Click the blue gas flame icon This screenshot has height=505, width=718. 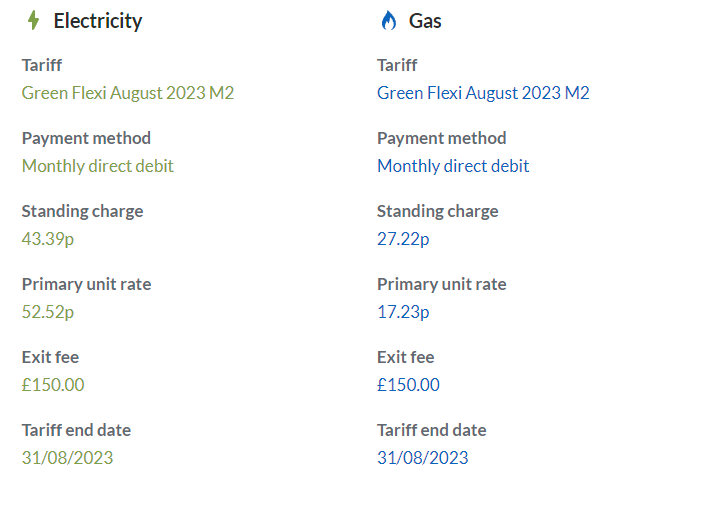[x=389, y=21]
